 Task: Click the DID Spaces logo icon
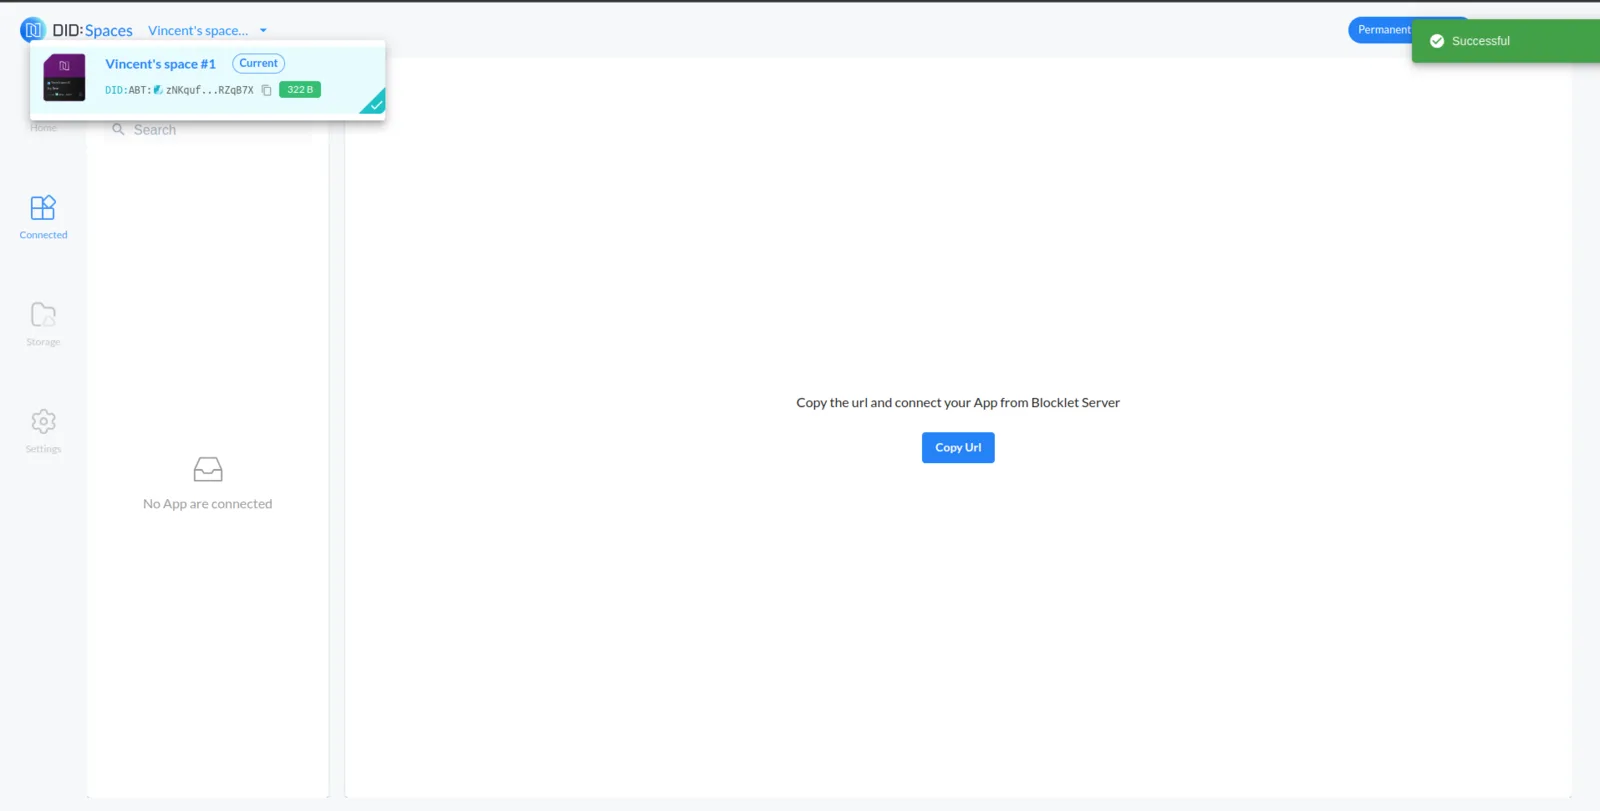click(33, 30)
